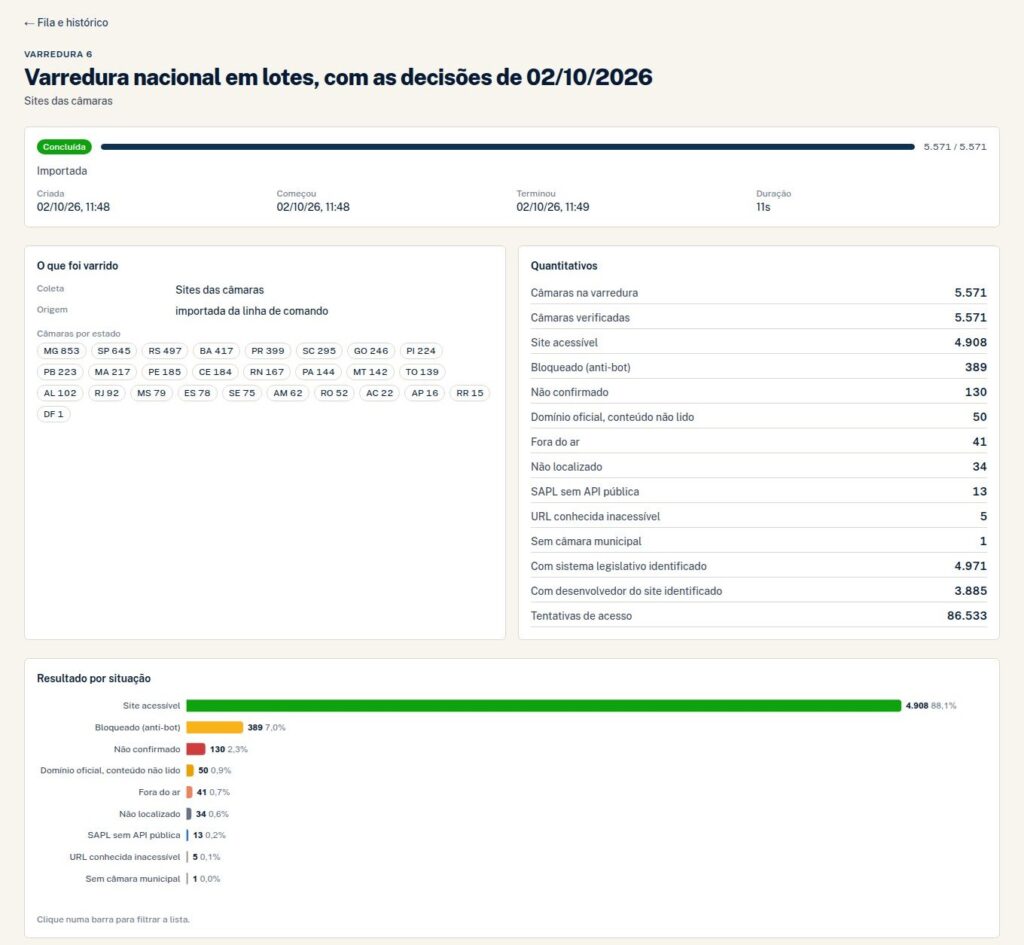Viewport: 1024px width, 945px height.
Task: Select the PI 224 state chip
Action: pyautogui.click(x=421, y=351)
